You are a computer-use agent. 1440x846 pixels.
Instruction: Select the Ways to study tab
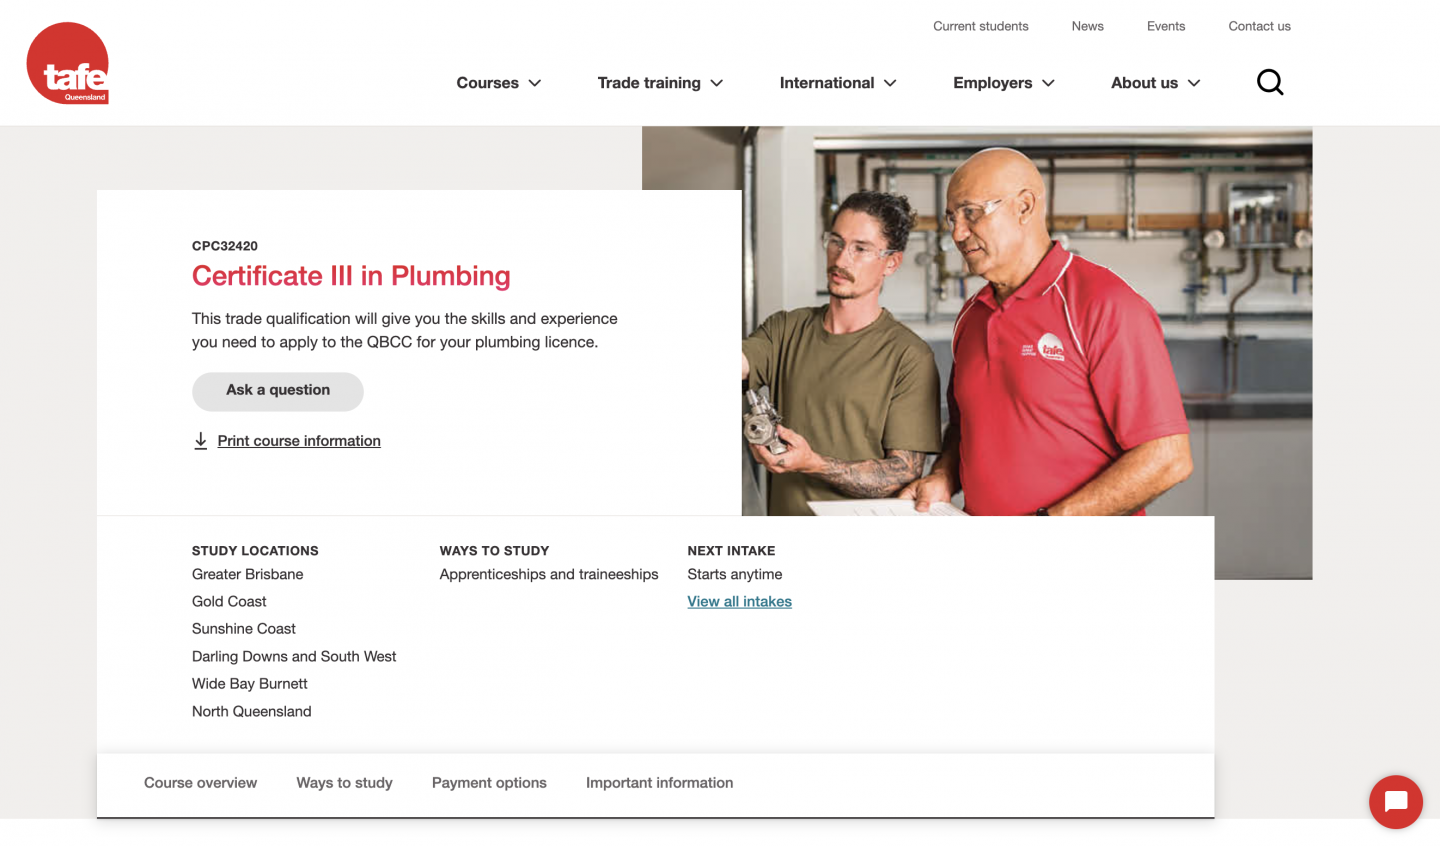pos(344,783)
